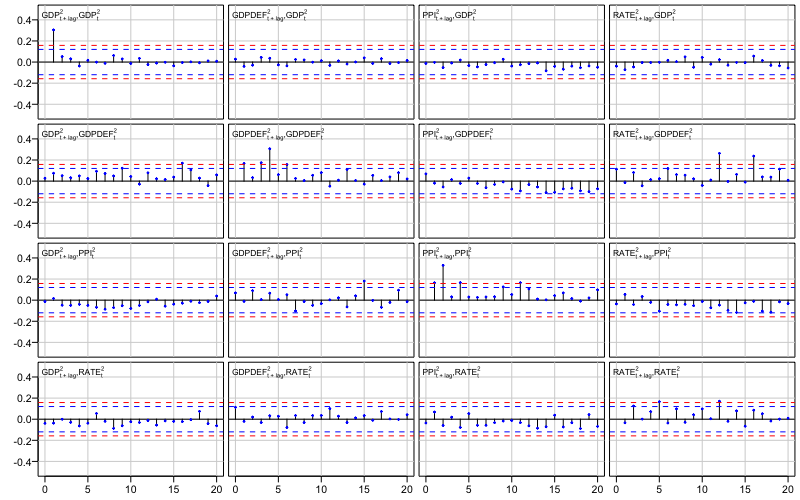Screen dimensions: 800x500
Task: Click the GDP t+lag, RATE t panel title
Action: pos(73,371)
